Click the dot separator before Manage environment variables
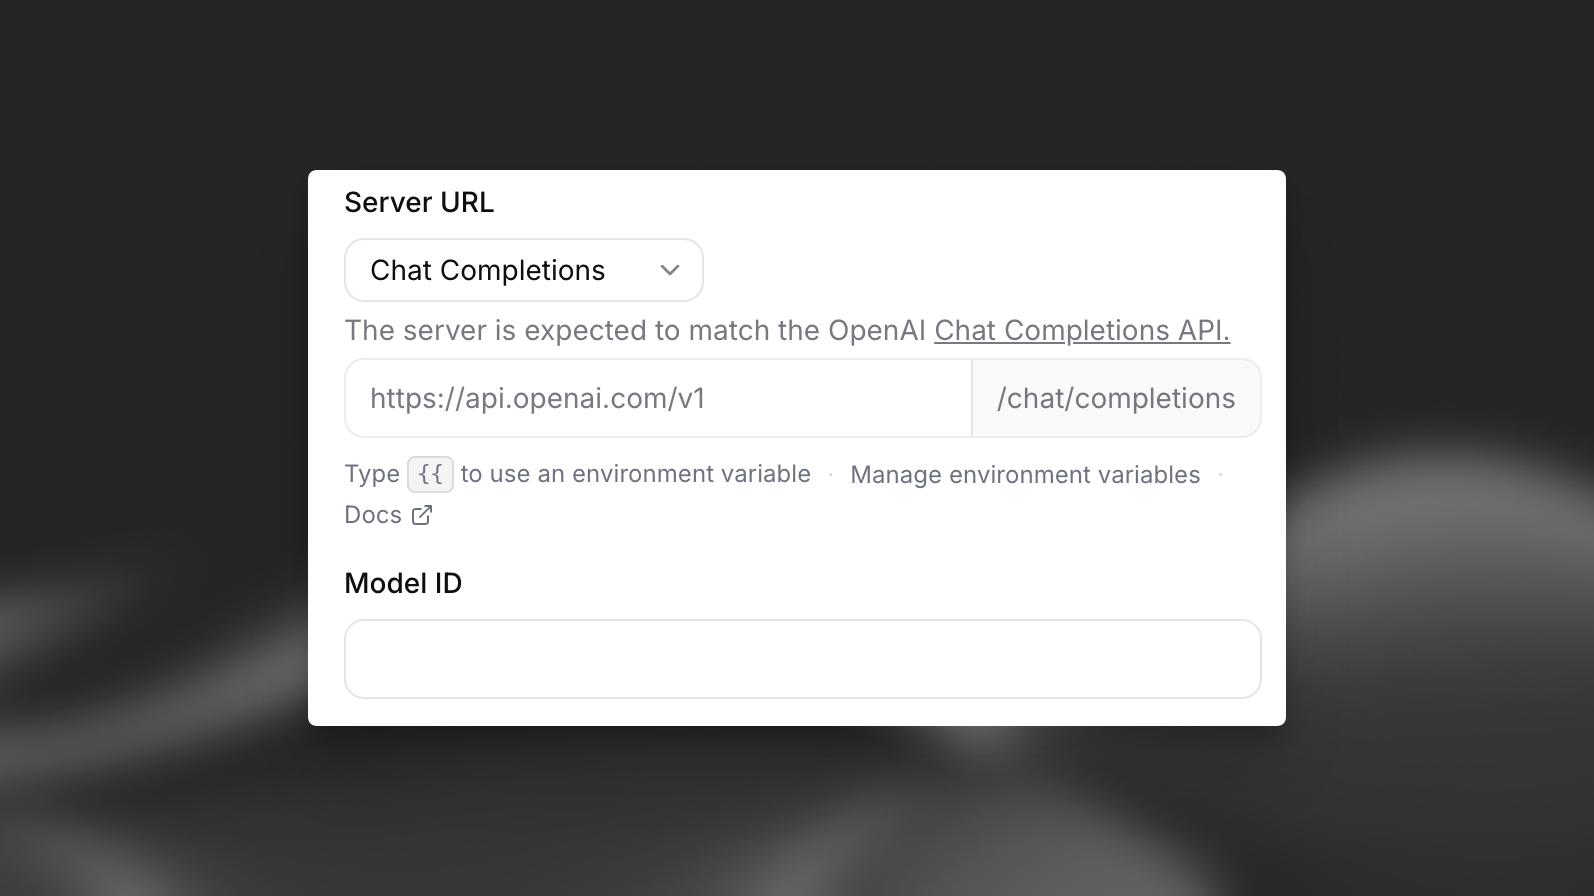Screen dimensions: 1594x896 point(831,474)
